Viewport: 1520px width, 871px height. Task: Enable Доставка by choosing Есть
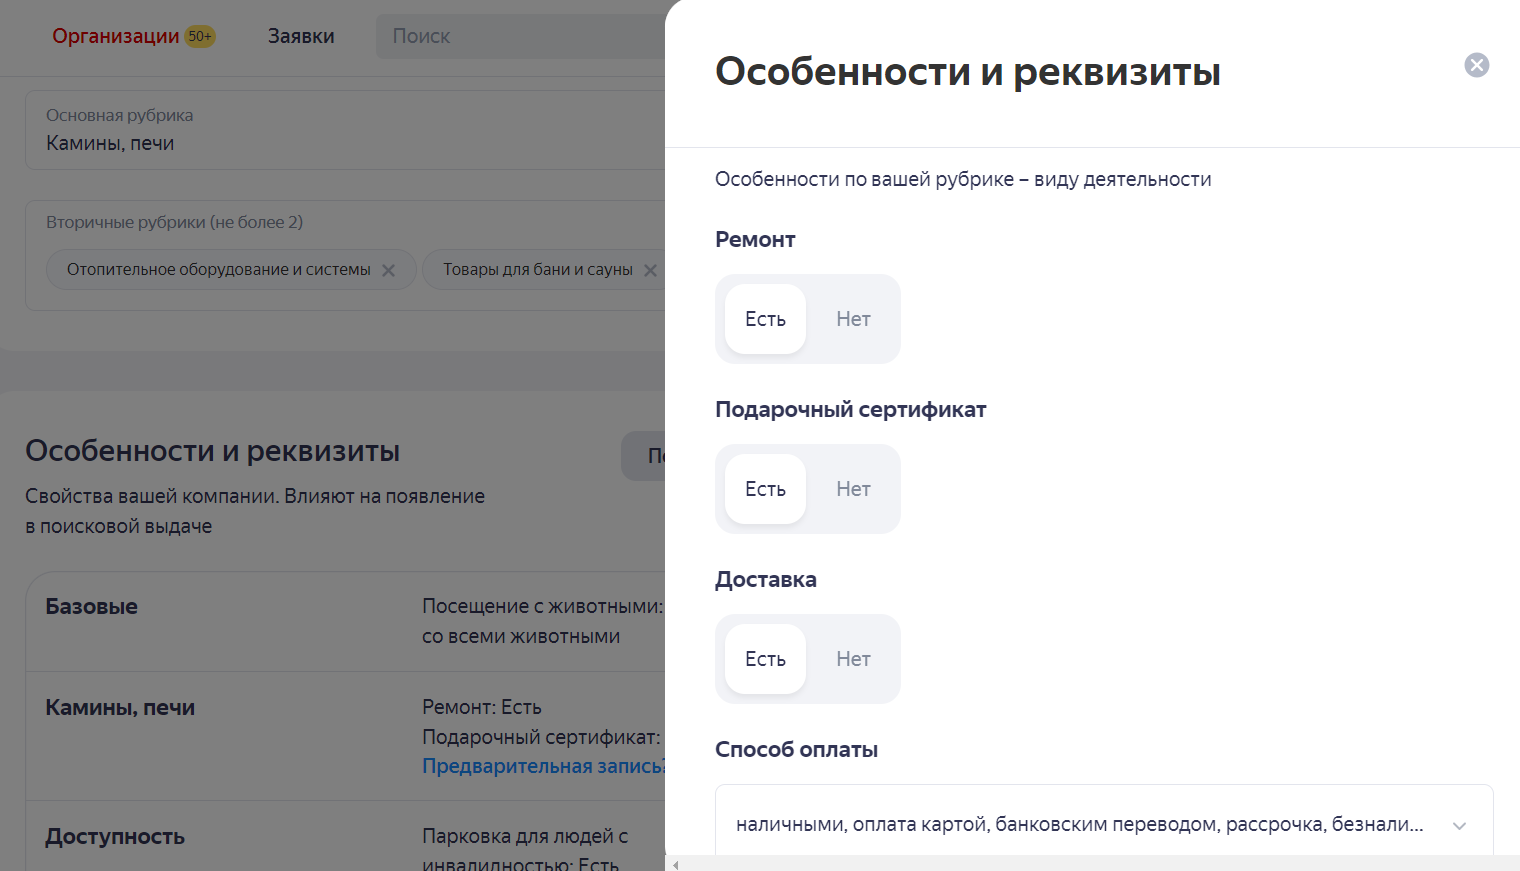765,659
